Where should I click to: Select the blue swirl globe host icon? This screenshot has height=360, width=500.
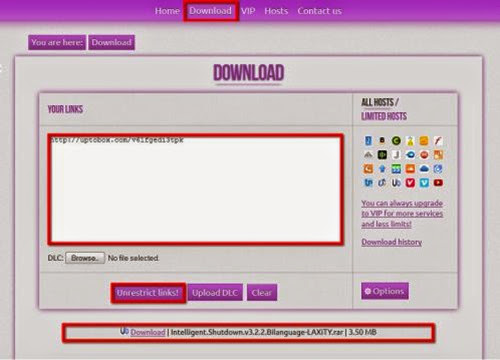(x=438, y=169)
